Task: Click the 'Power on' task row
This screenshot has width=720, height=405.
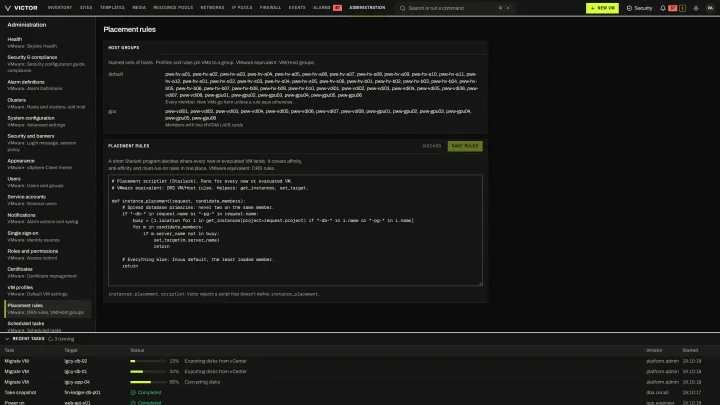Action: pos(360,402)
